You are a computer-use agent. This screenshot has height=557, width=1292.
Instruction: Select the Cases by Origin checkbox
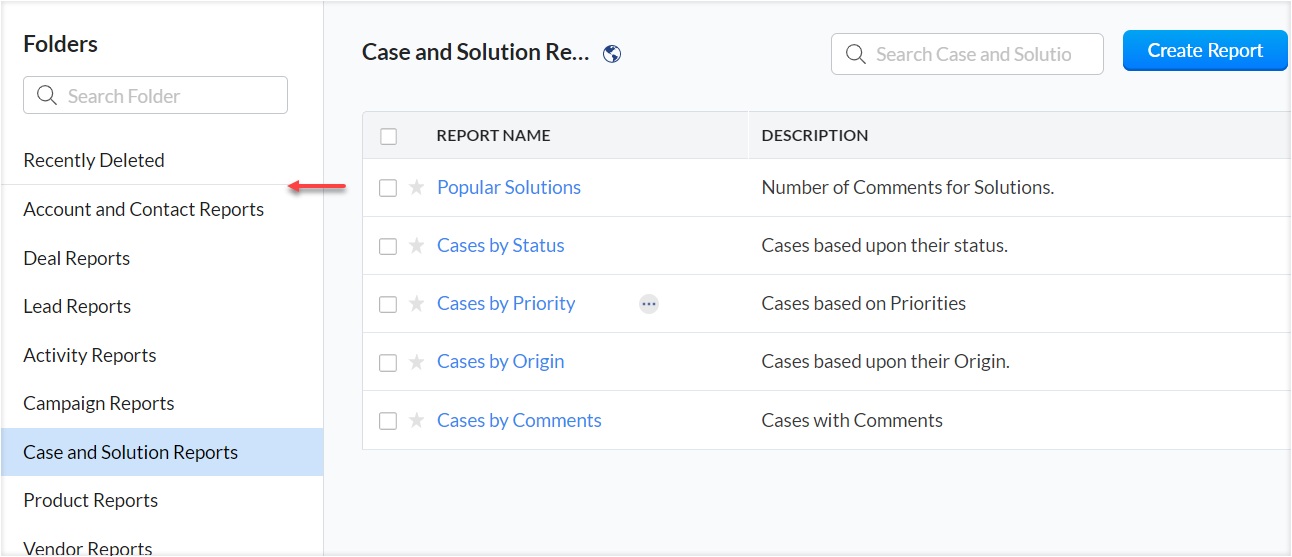(388, 362)
